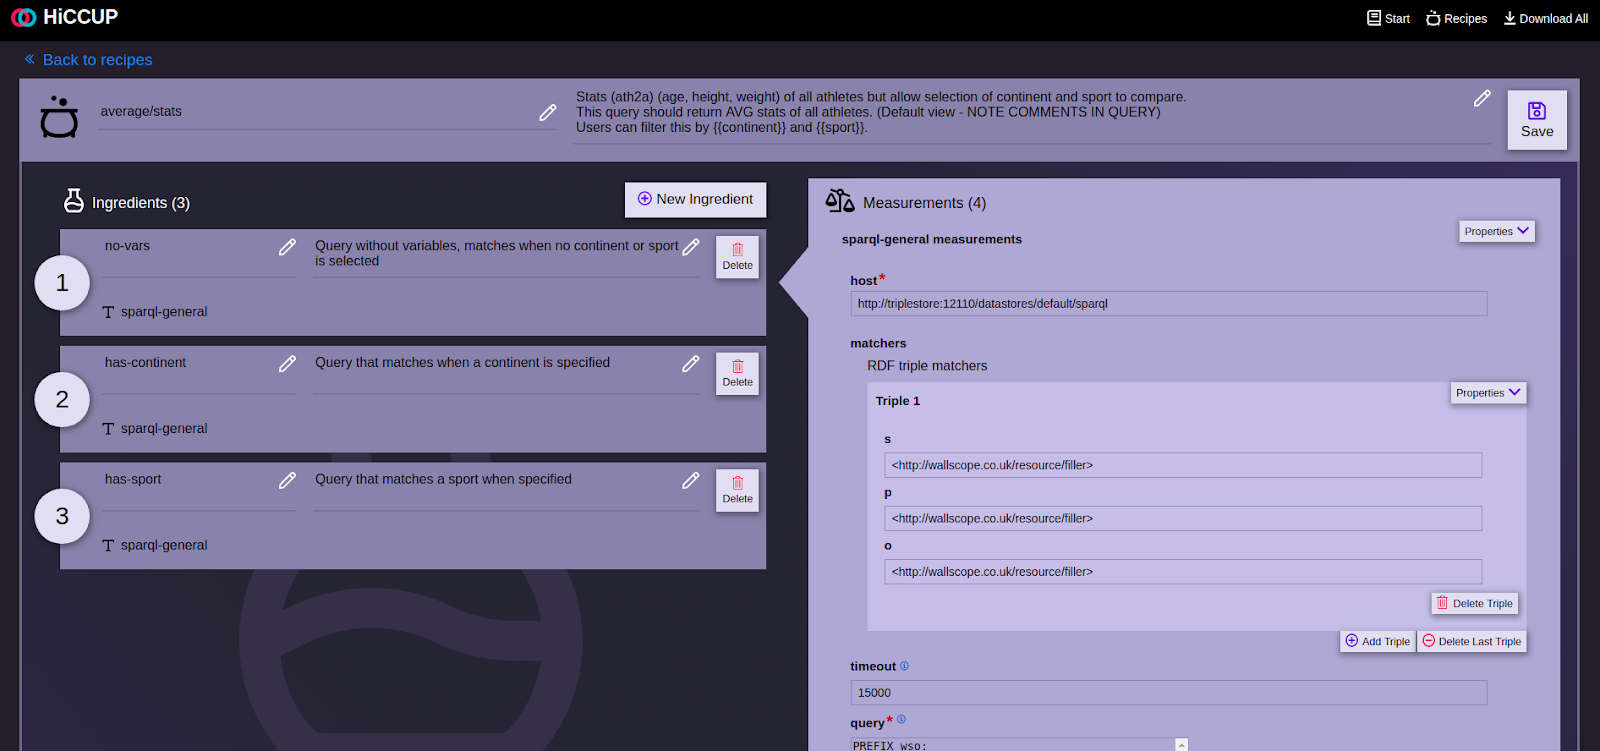
Task: Edit the recipe description pencil icon
Action: [x=1482, y=98]
